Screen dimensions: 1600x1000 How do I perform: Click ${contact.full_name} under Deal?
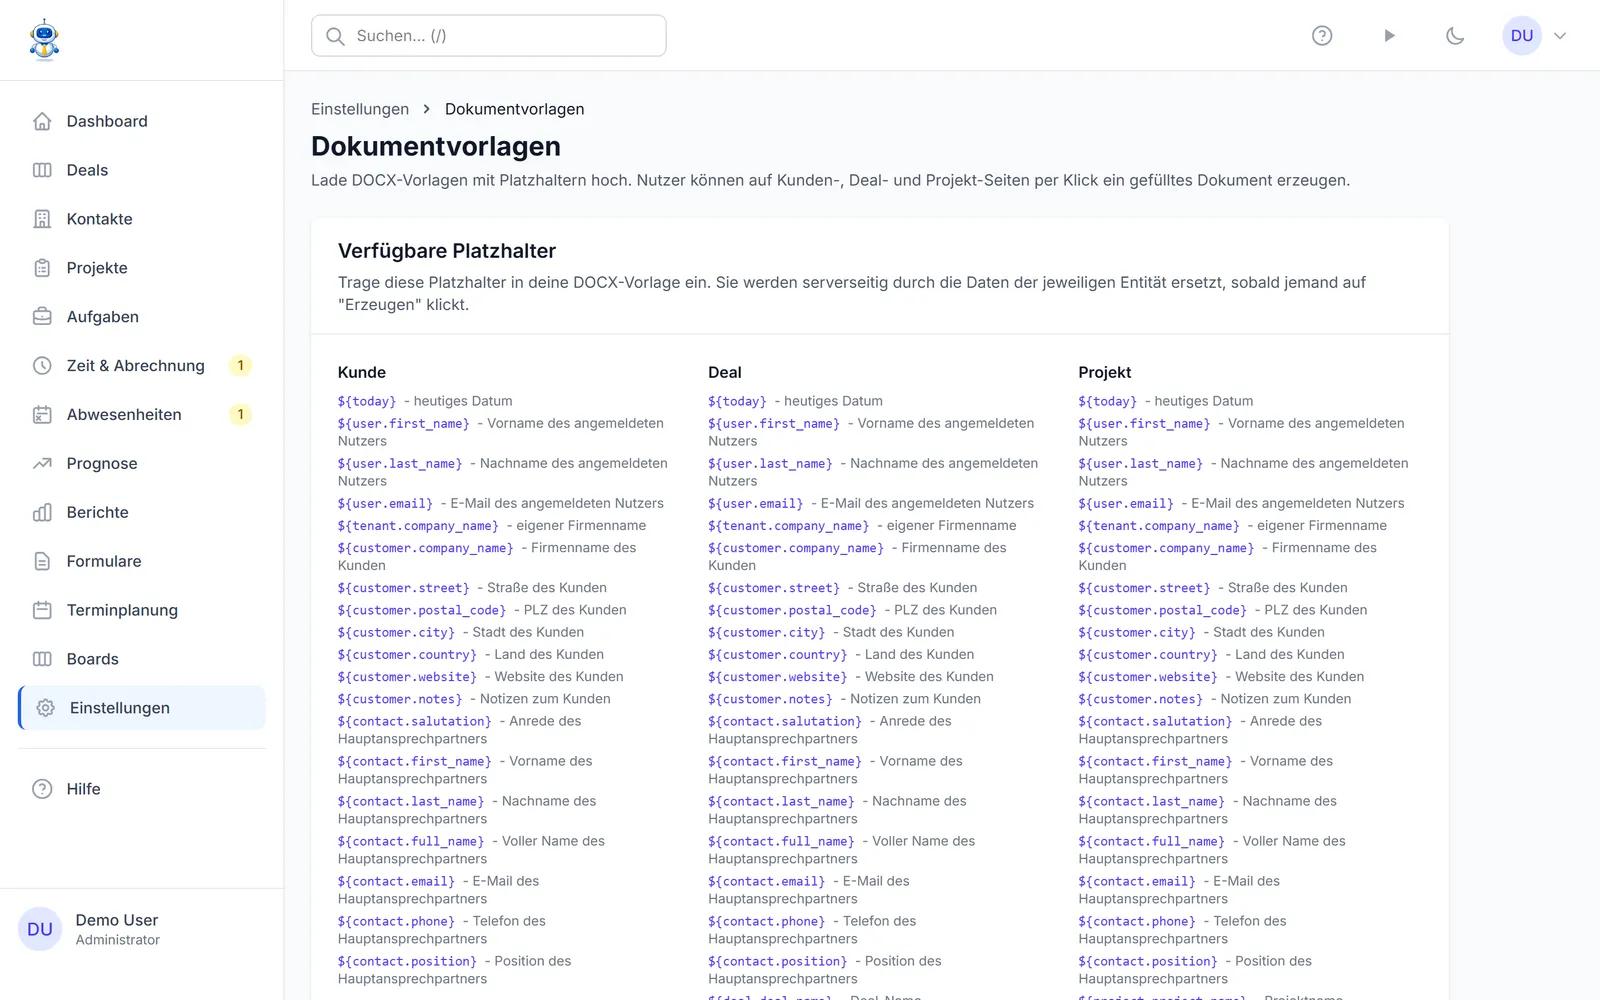[x=781, y=842]
